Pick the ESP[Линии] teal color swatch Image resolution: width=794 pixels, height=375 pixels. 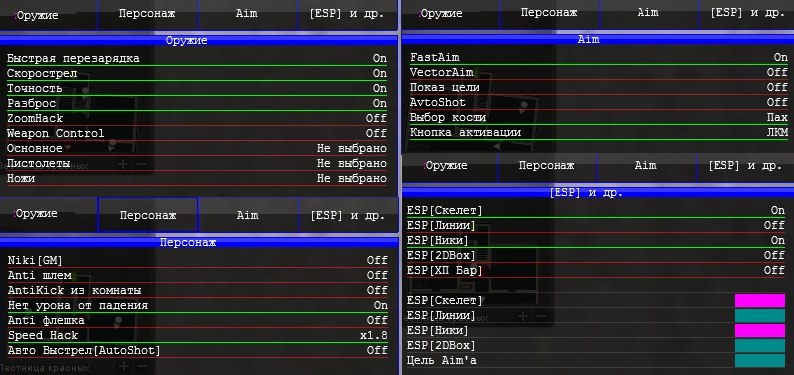pos(760,316)
